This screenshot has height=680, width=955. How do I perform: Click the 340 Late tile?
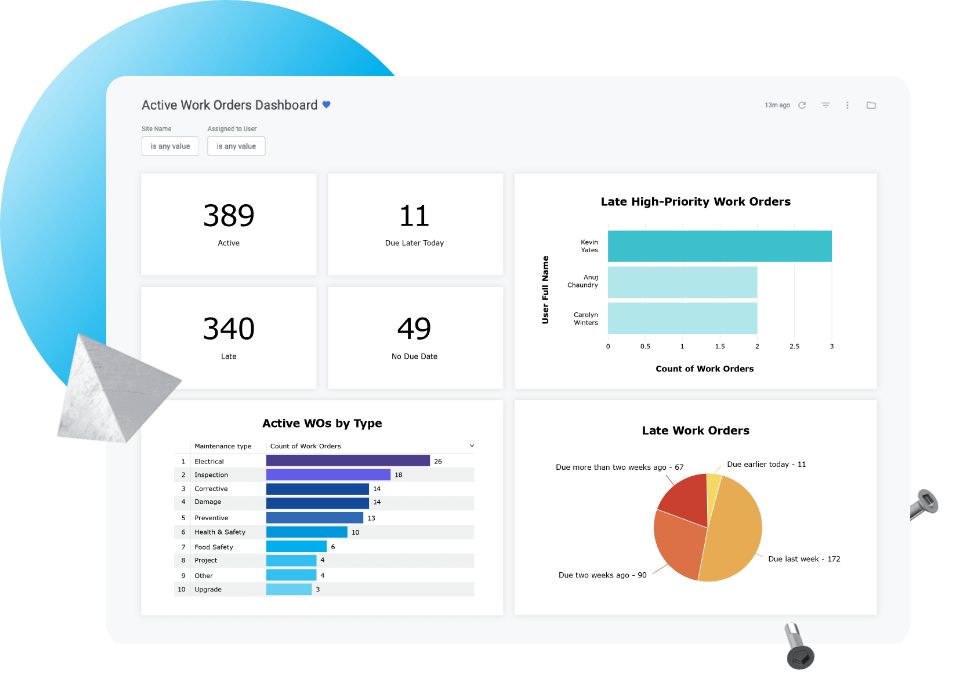[x=228, y=336]
